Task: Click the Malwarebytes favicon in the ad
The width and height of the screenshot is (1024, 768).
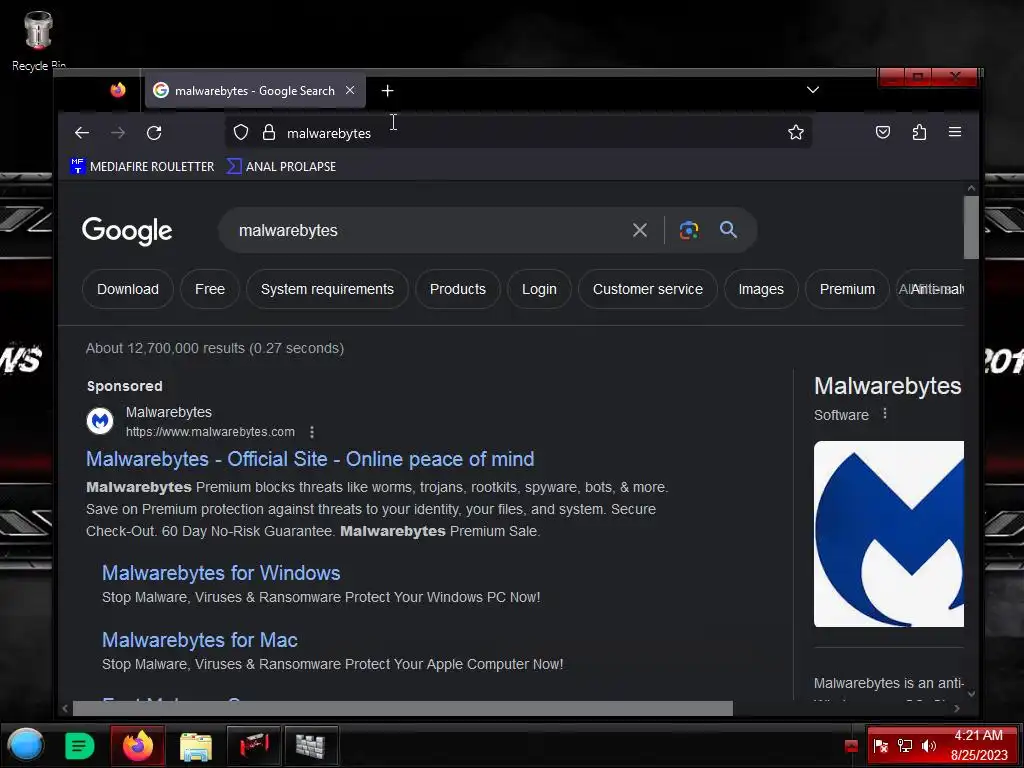Action: click(100, 421)
